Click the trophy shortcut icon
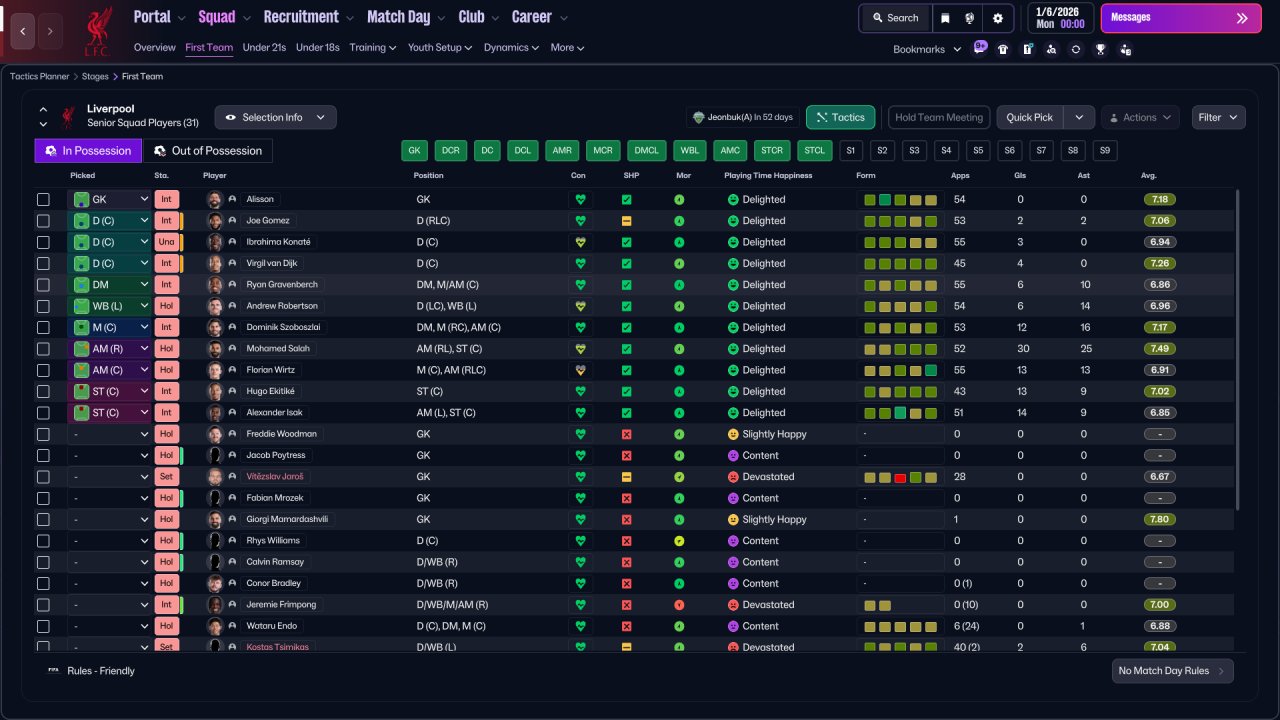 coord(1100,49)
